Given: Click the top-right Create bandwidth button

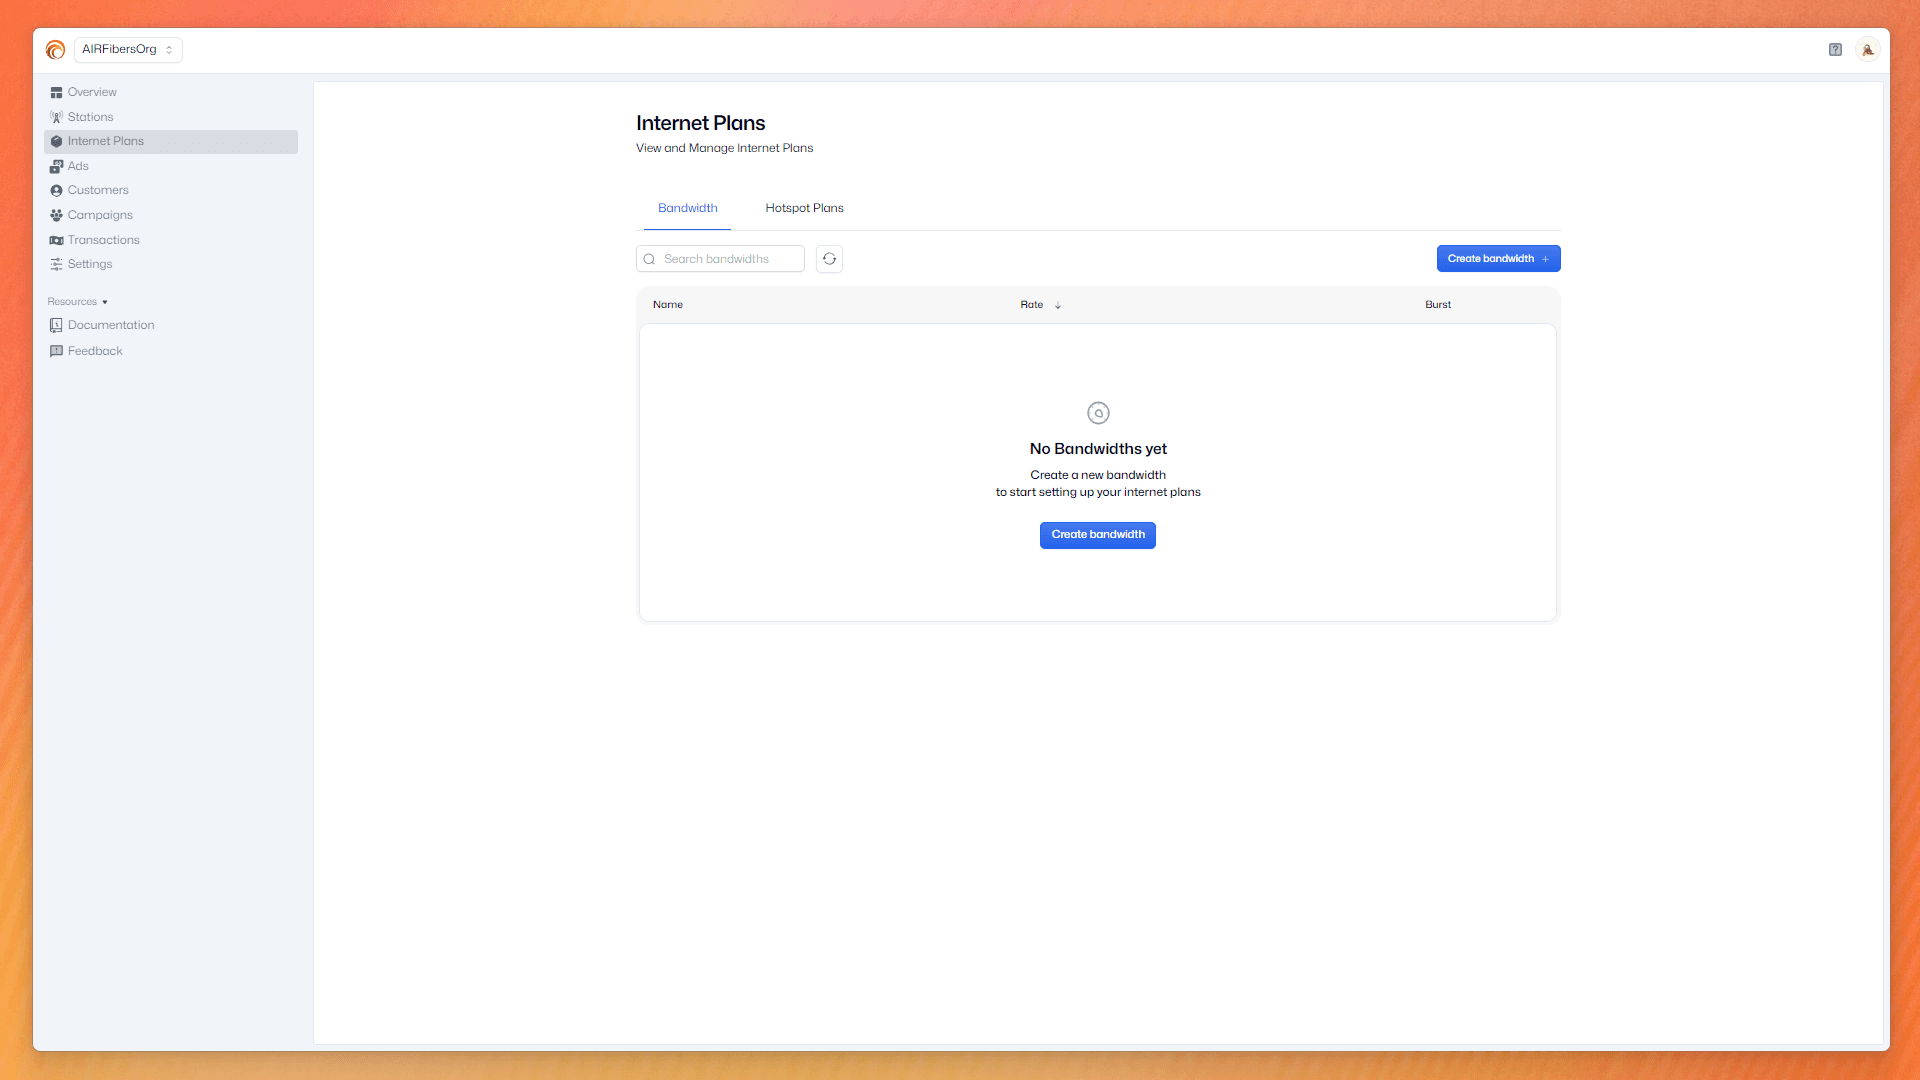Looking at the screenshot, I should (1497, 259).
